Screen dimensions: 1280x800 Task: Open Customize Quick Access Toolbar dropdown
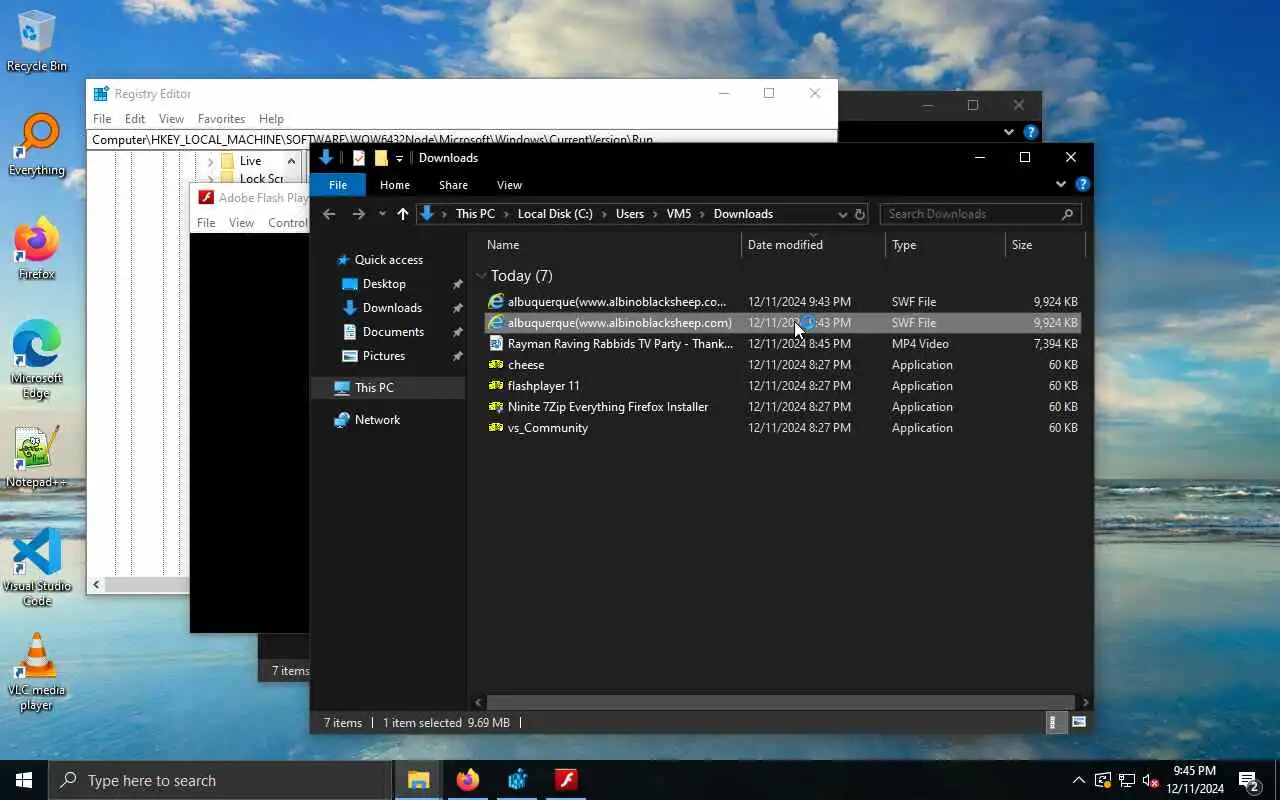click(399, 158)
